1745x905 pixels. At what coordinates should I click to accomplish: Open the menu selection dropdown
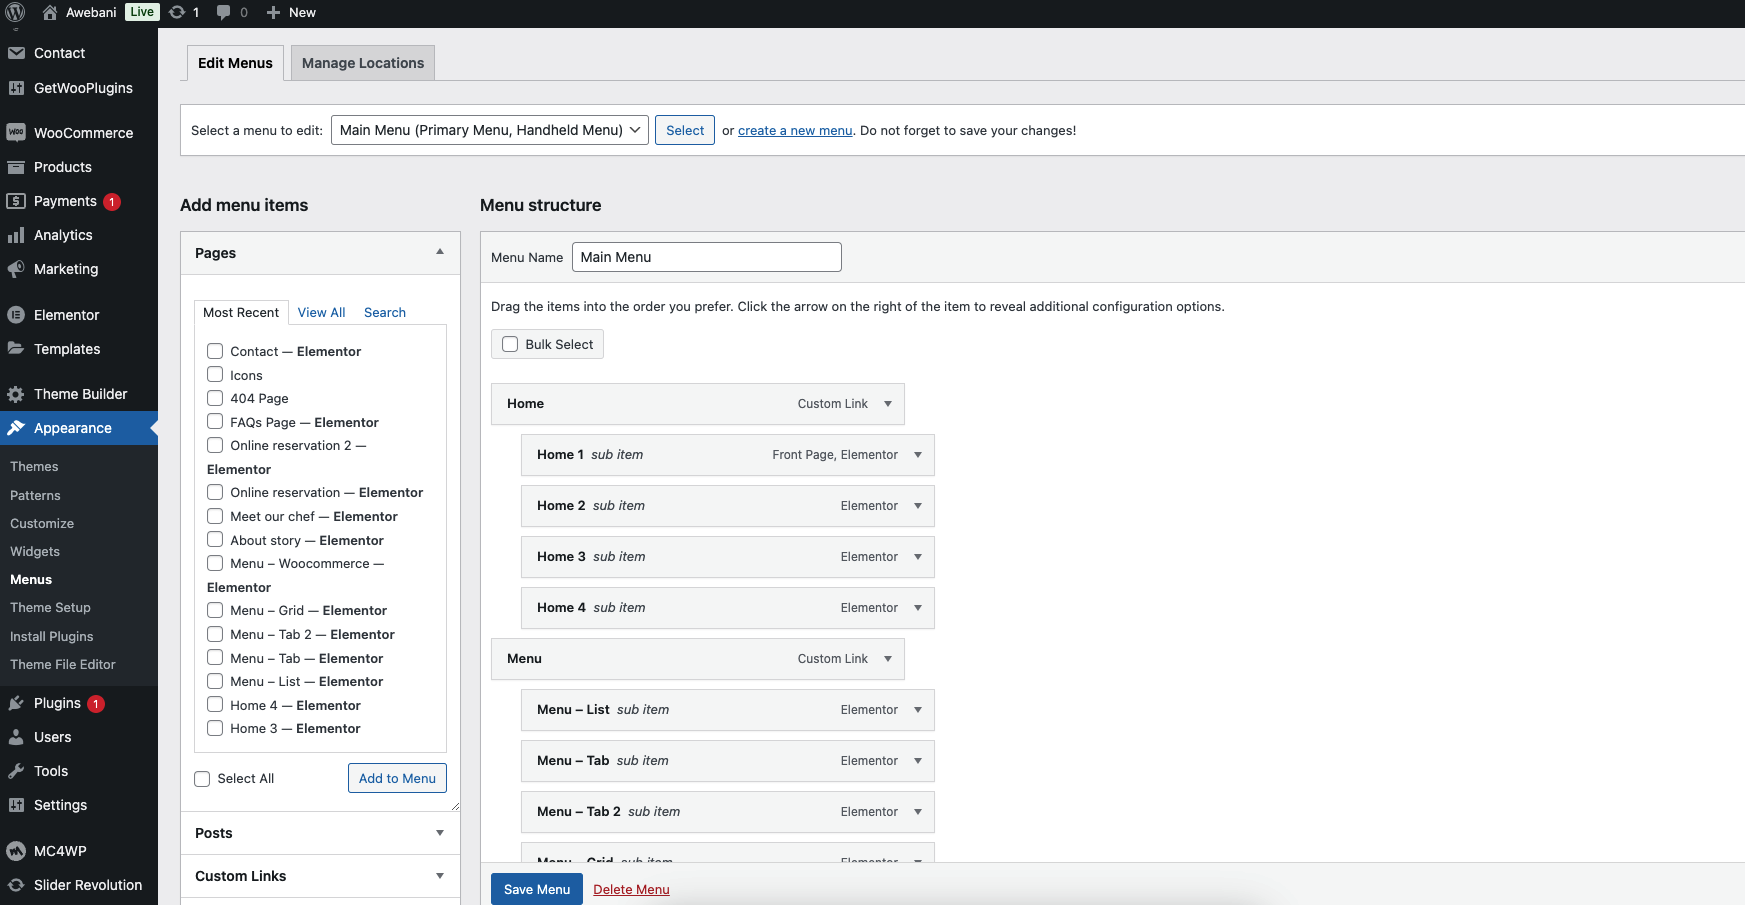click(x=489, y=130)
